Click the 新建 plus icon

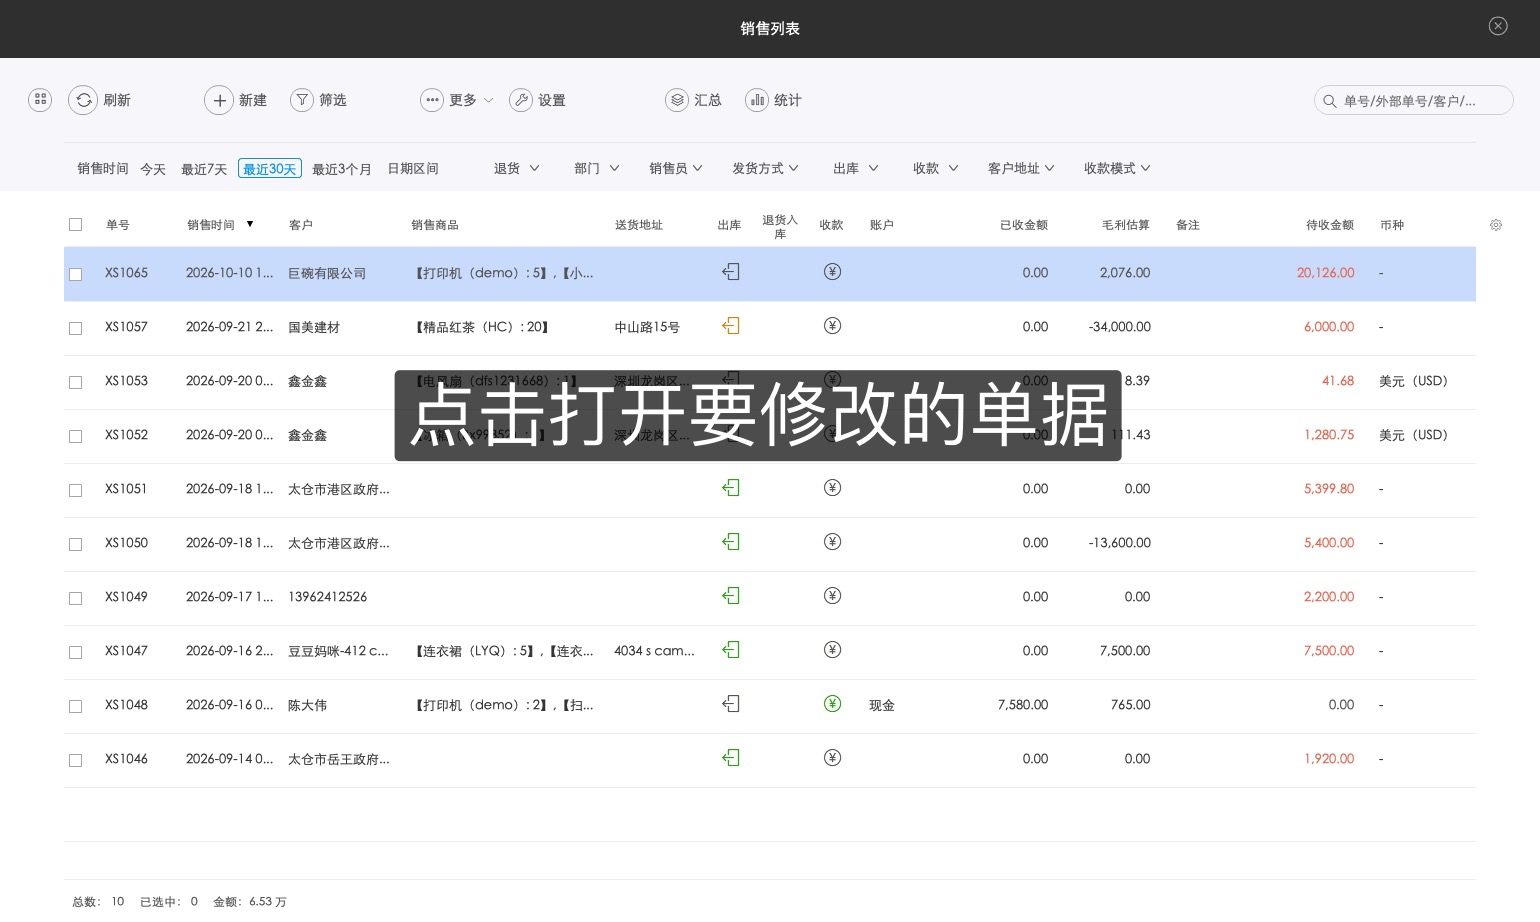[219, 100]
